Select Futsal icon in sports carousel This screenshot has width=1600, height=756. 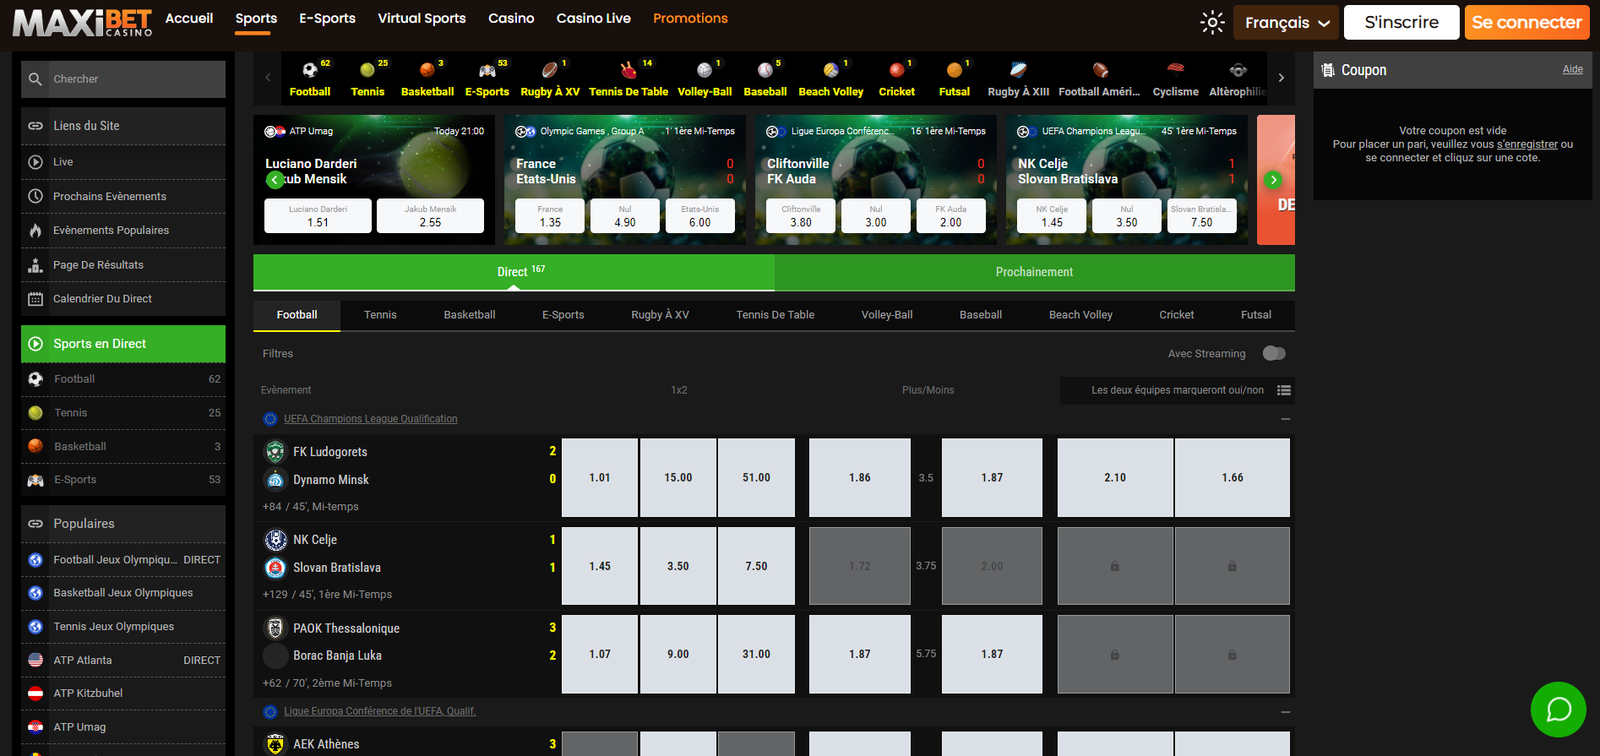tap(954, 70)
